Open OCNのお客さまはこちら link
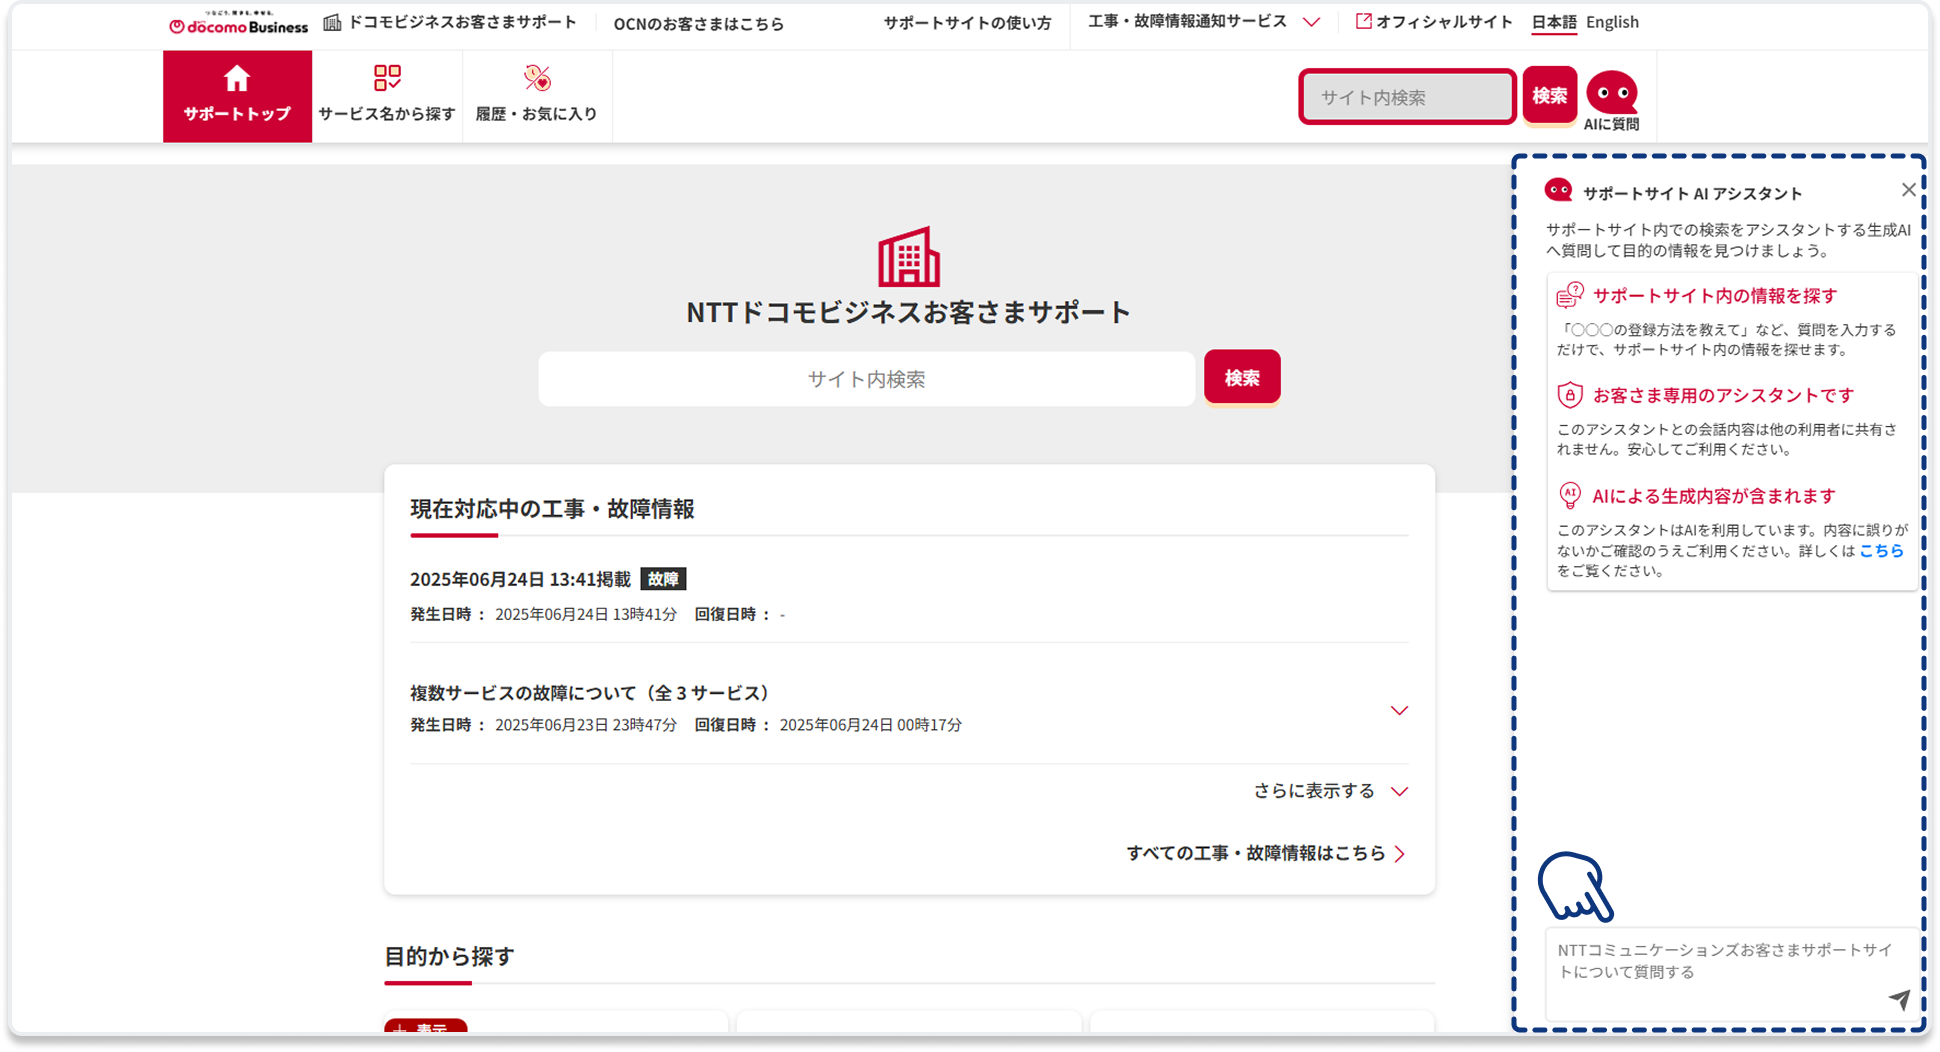Screen dimensions: 1940x1052 (699, 24)
